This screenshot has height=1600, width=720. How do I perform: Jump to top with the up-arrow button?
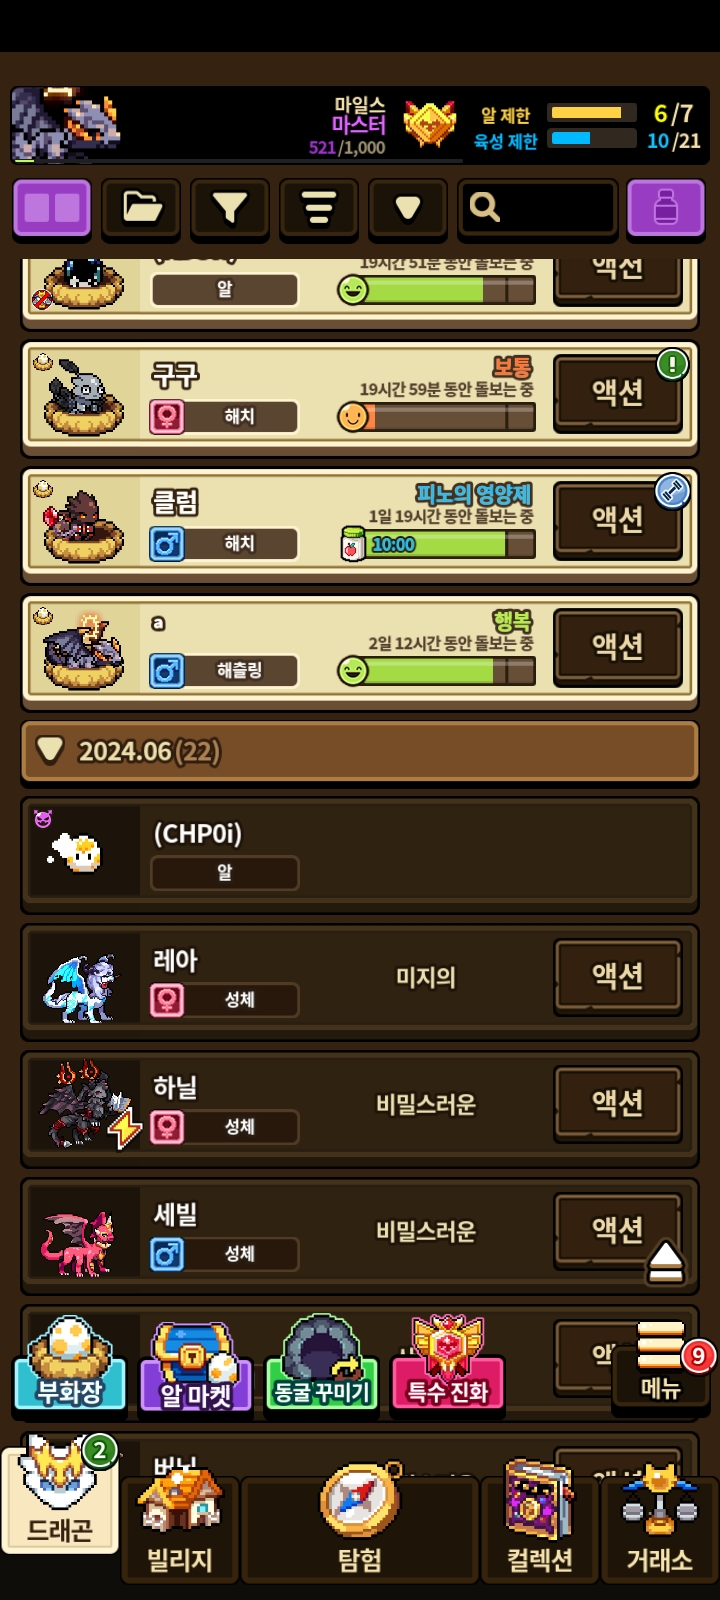point(666,1262)
